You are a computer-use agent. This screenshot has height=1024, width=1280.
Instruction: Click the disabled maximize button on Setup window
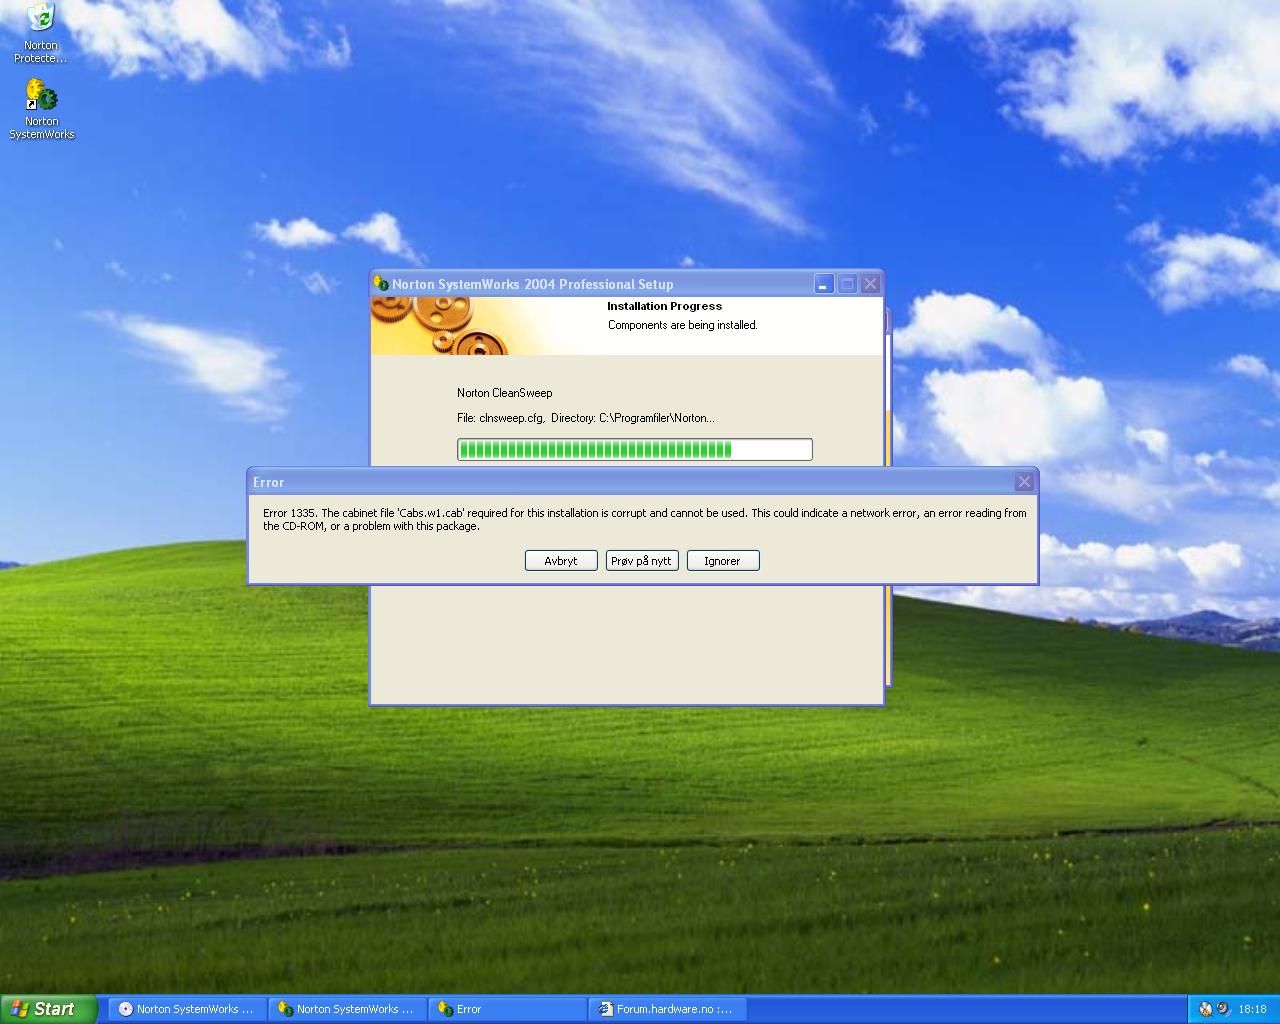click(847, 284)
